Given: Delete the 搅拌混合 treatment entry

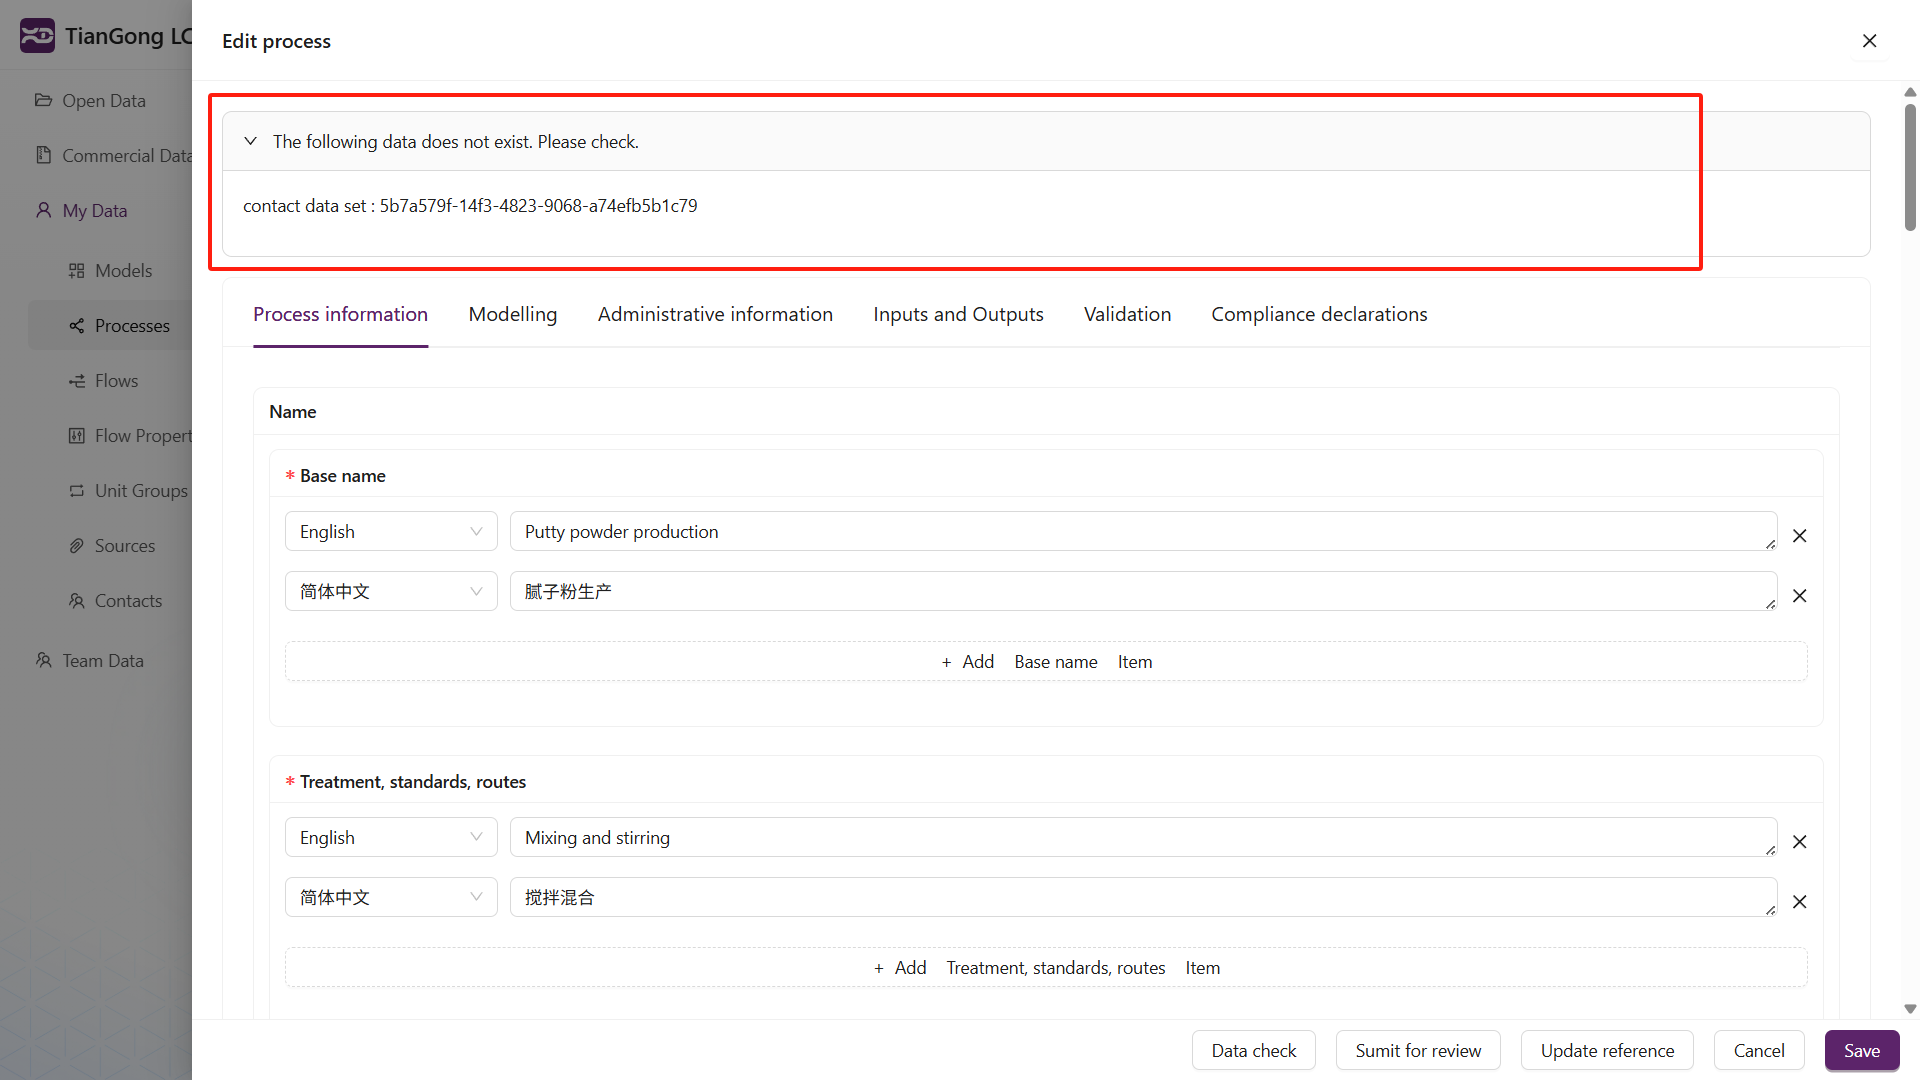Looking at the screenshot, I should coord(1799,902).
